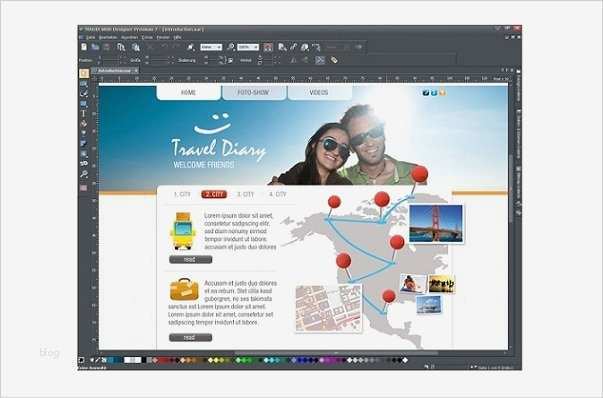Click the magnifier icon beside zoom percentage
603x398 pixels.
click(231, 47)
